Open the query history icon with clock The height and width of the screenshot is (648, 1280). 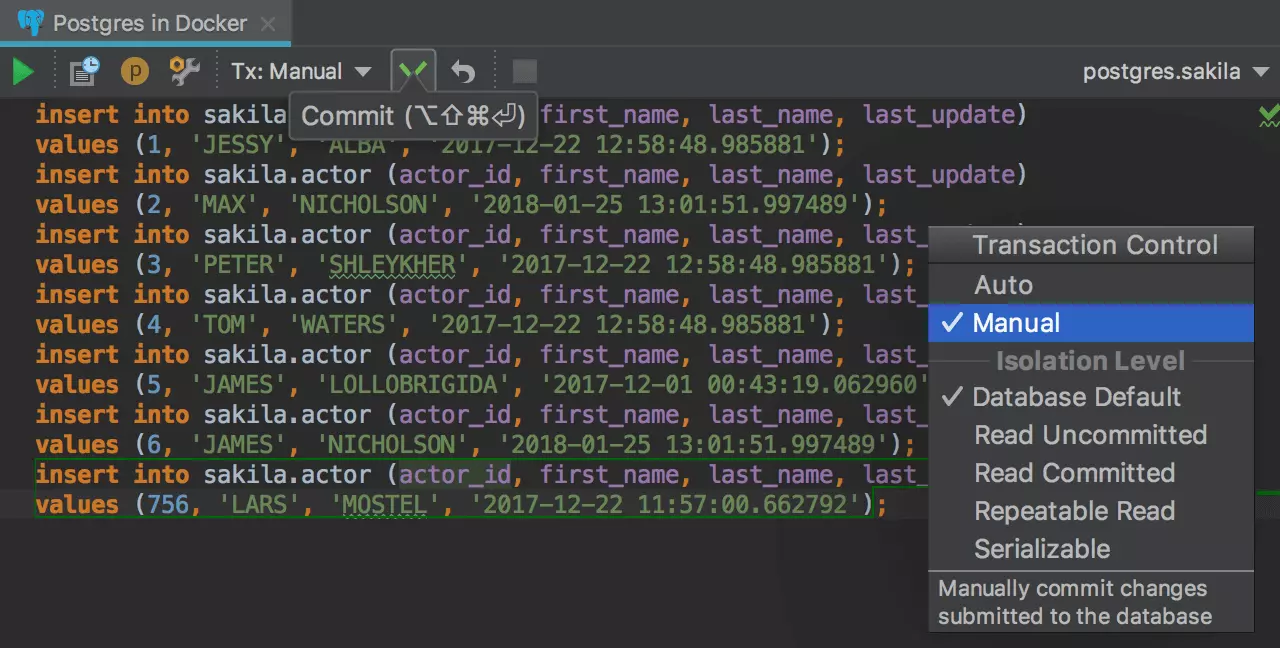coord(84,71)
